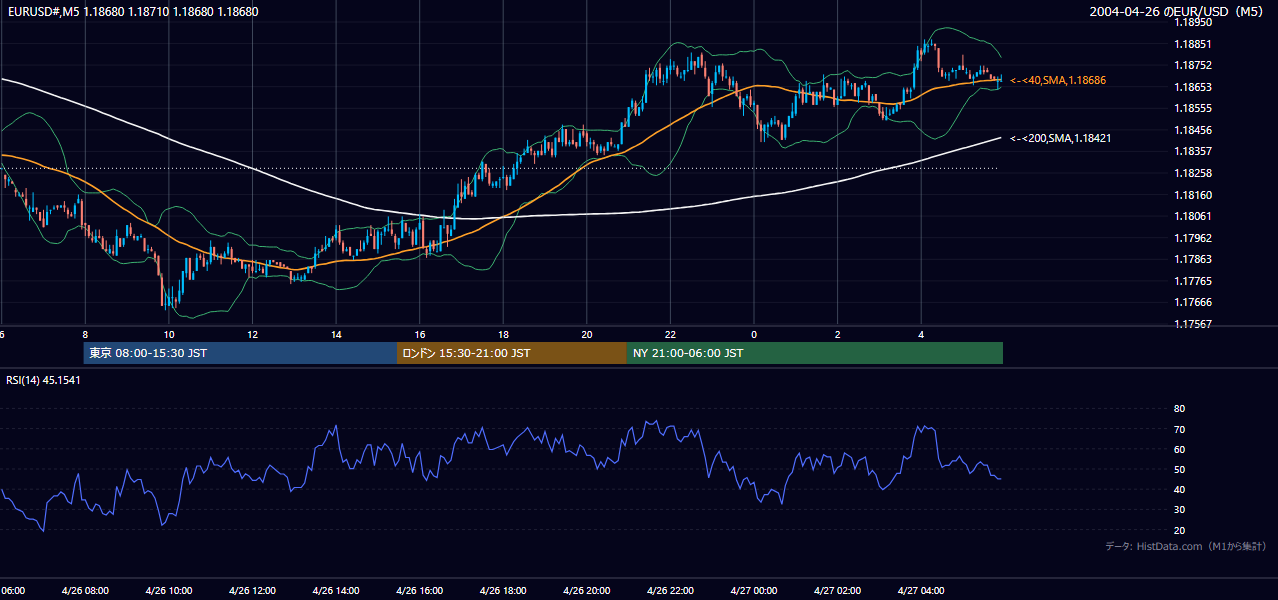This screenshot has width=1278, height=600.
Task: Click price axis label 1.18258
Action: point(1192,173)
